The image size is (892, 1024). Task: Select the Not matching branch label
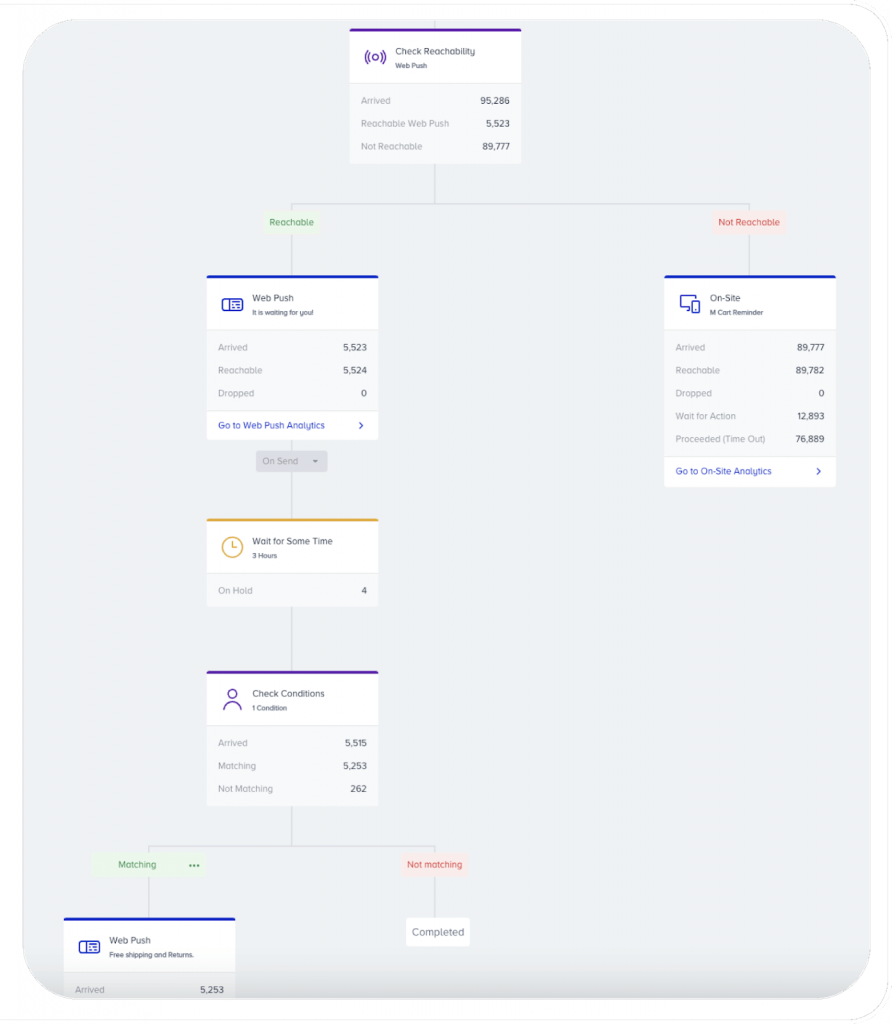click(x=434, y=865)
